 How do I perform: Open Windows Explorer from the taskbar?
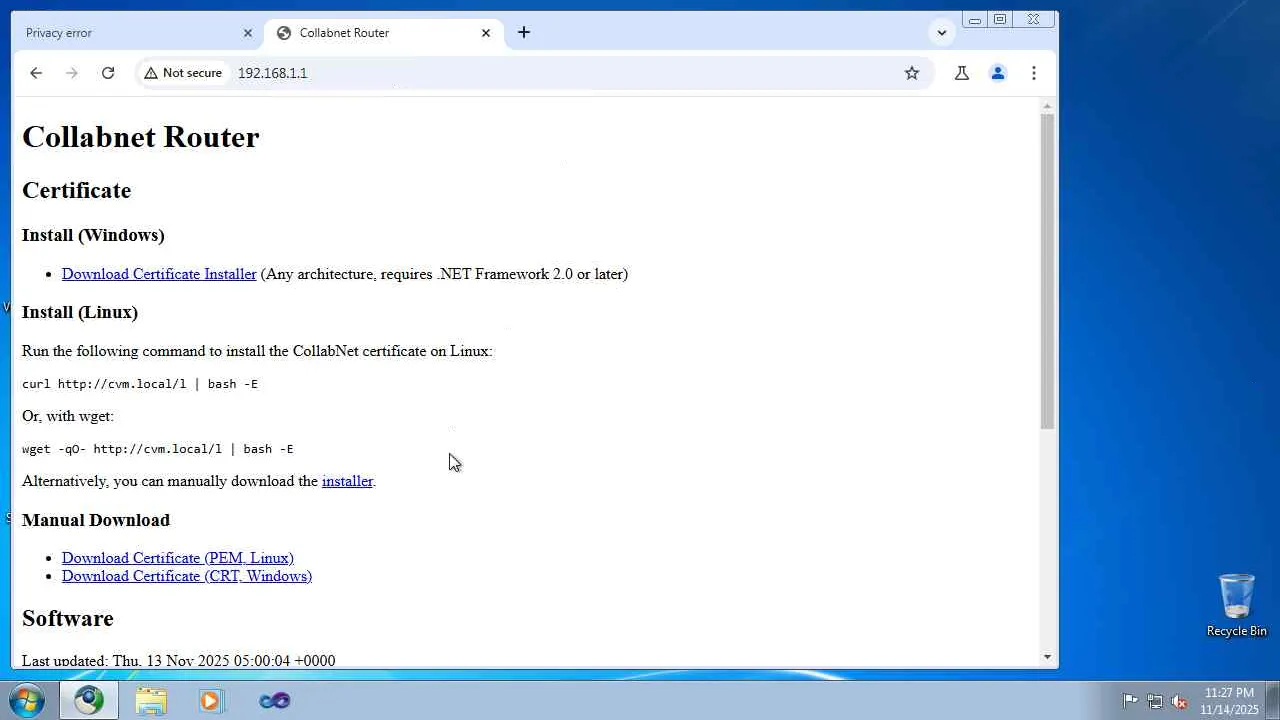pyautogui.click(x=151, y=700)
